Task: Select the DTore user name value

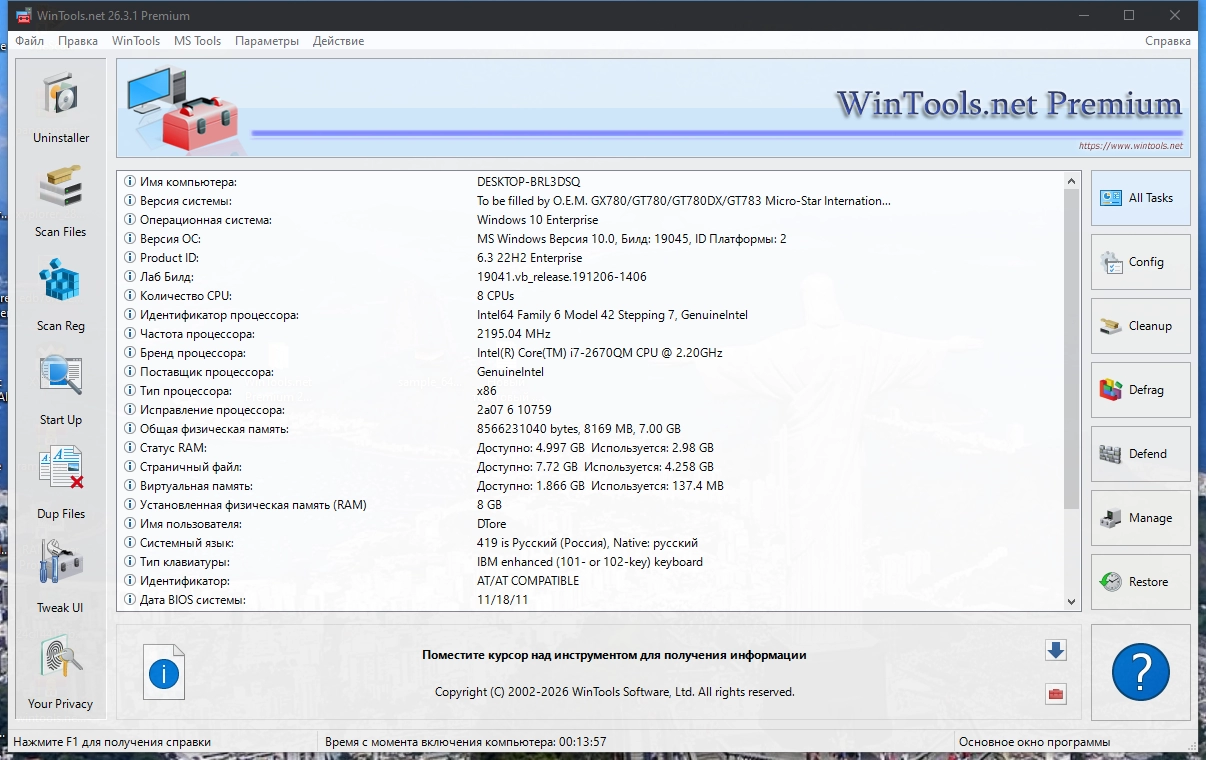Action: (x=492, y=524)
